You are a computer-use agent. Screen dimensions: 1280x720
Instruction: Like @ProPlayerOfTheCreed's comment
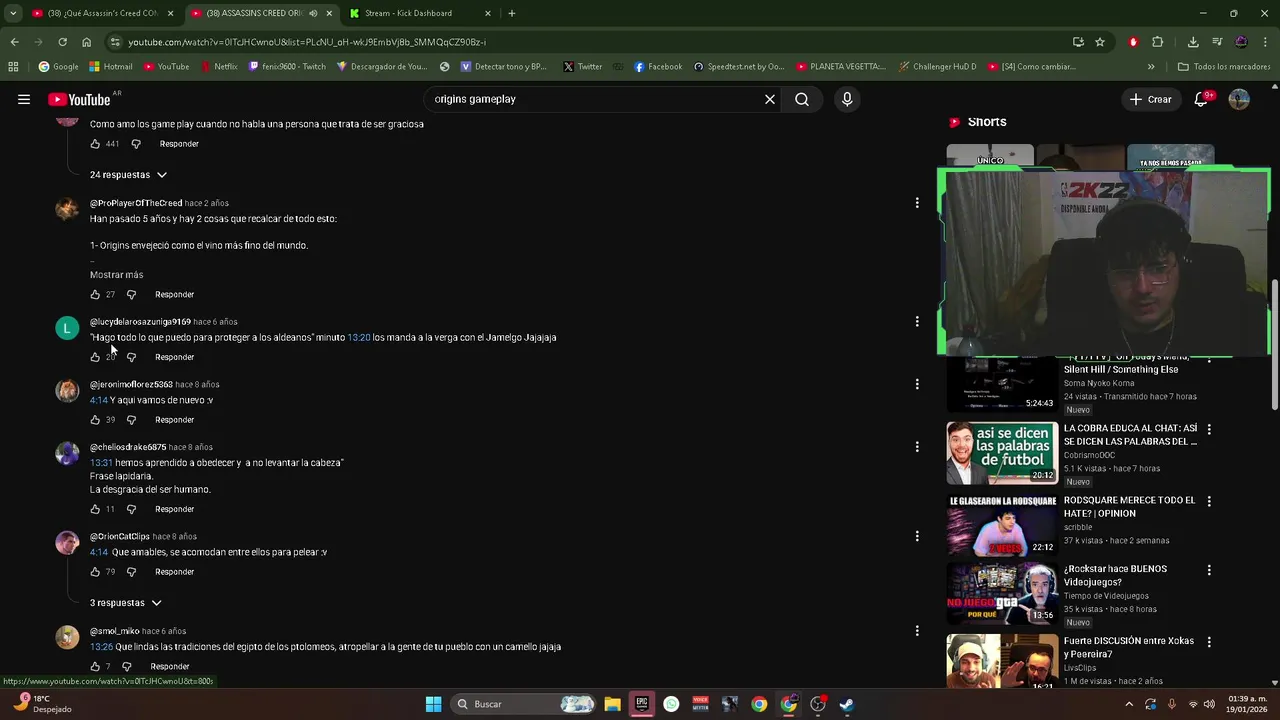click(95, 295)
